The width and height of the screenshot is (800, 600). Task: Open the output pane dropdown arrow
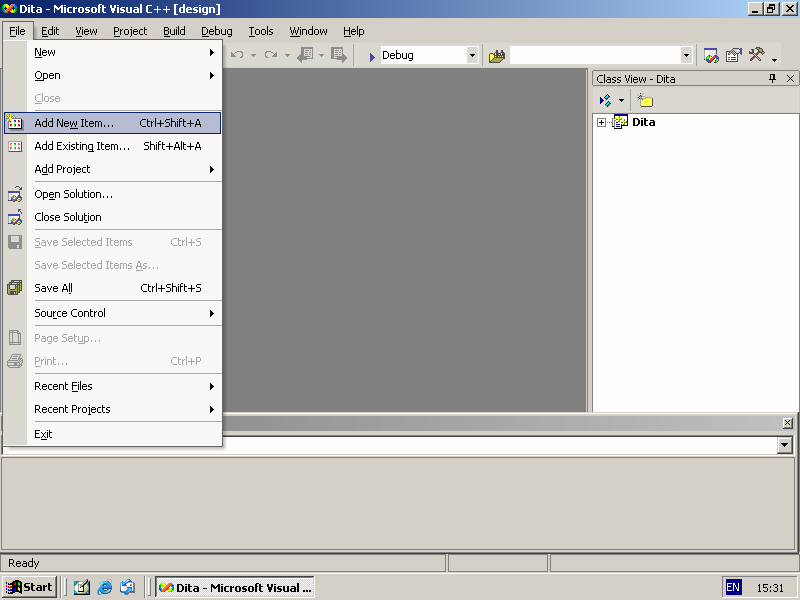(x=785, y=445)
